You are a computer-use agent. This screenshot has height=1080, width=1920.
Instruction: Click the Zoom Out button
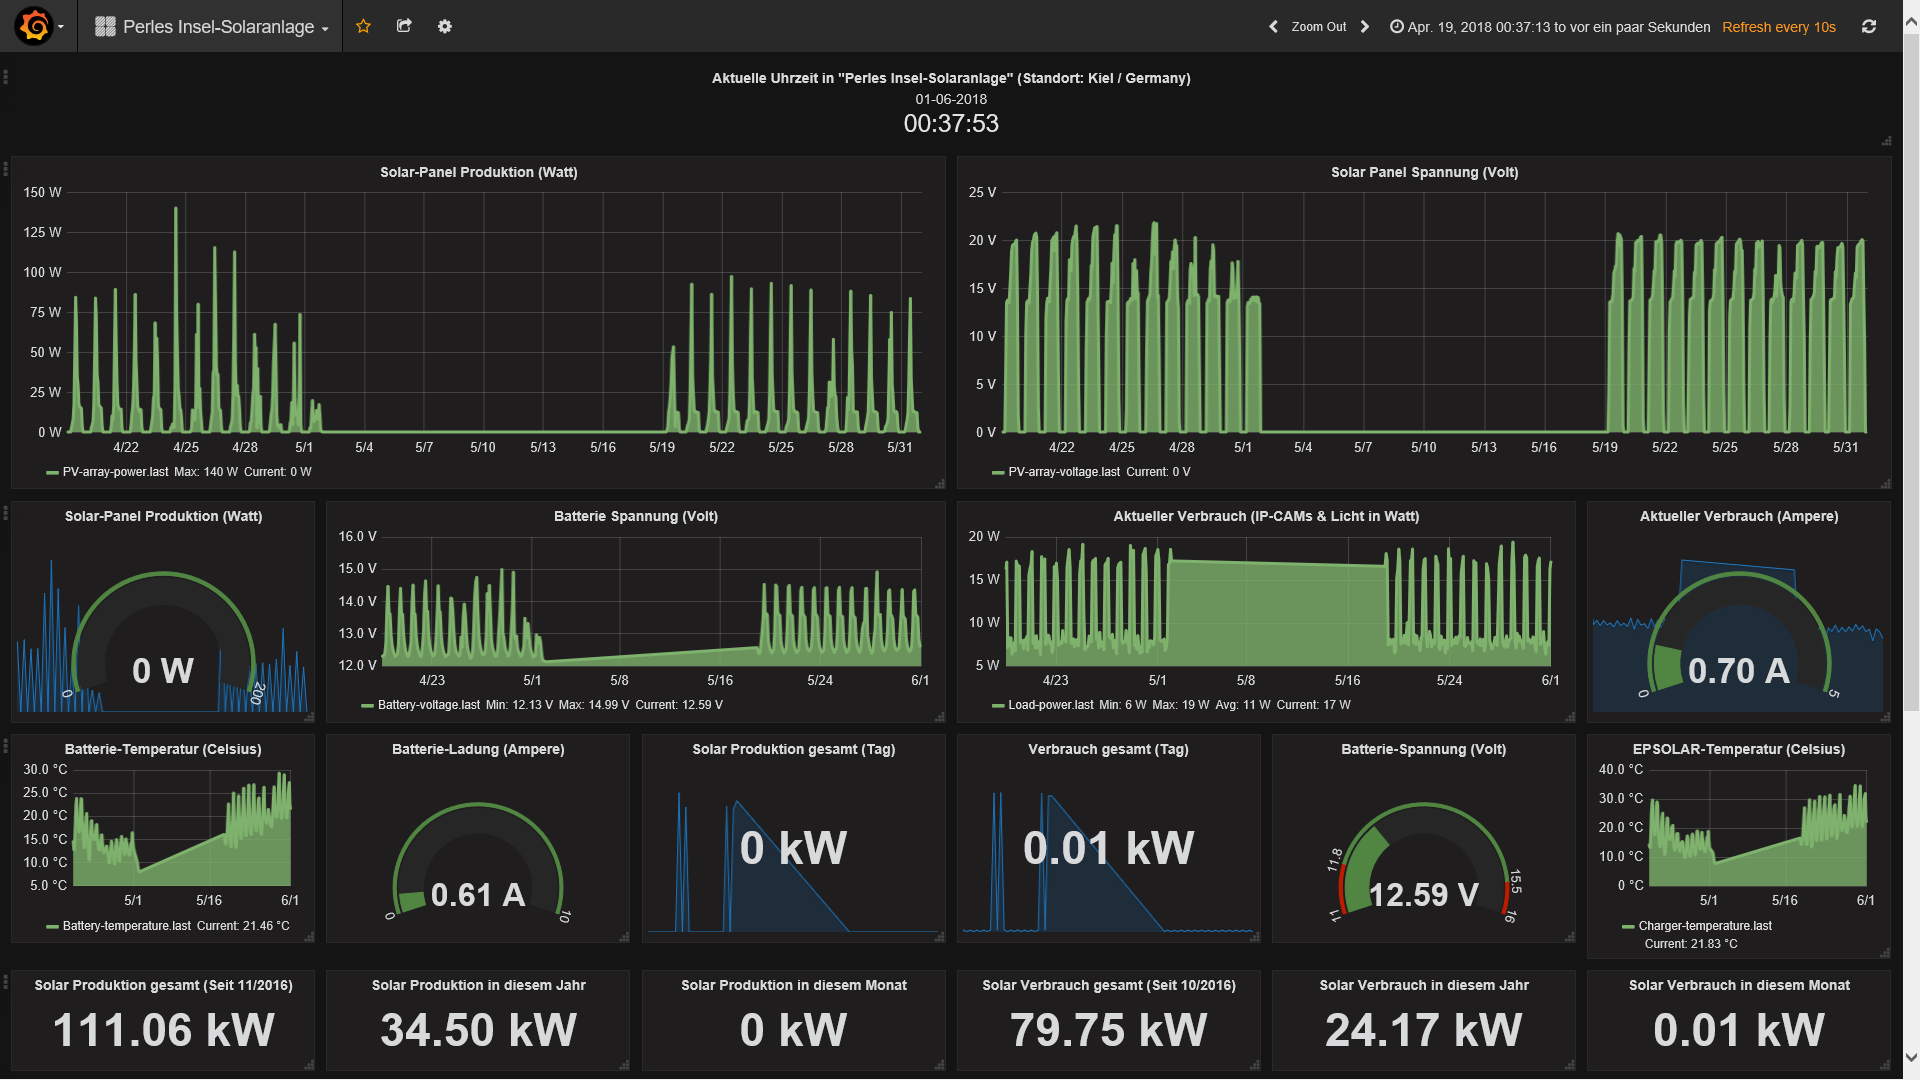1319,27
